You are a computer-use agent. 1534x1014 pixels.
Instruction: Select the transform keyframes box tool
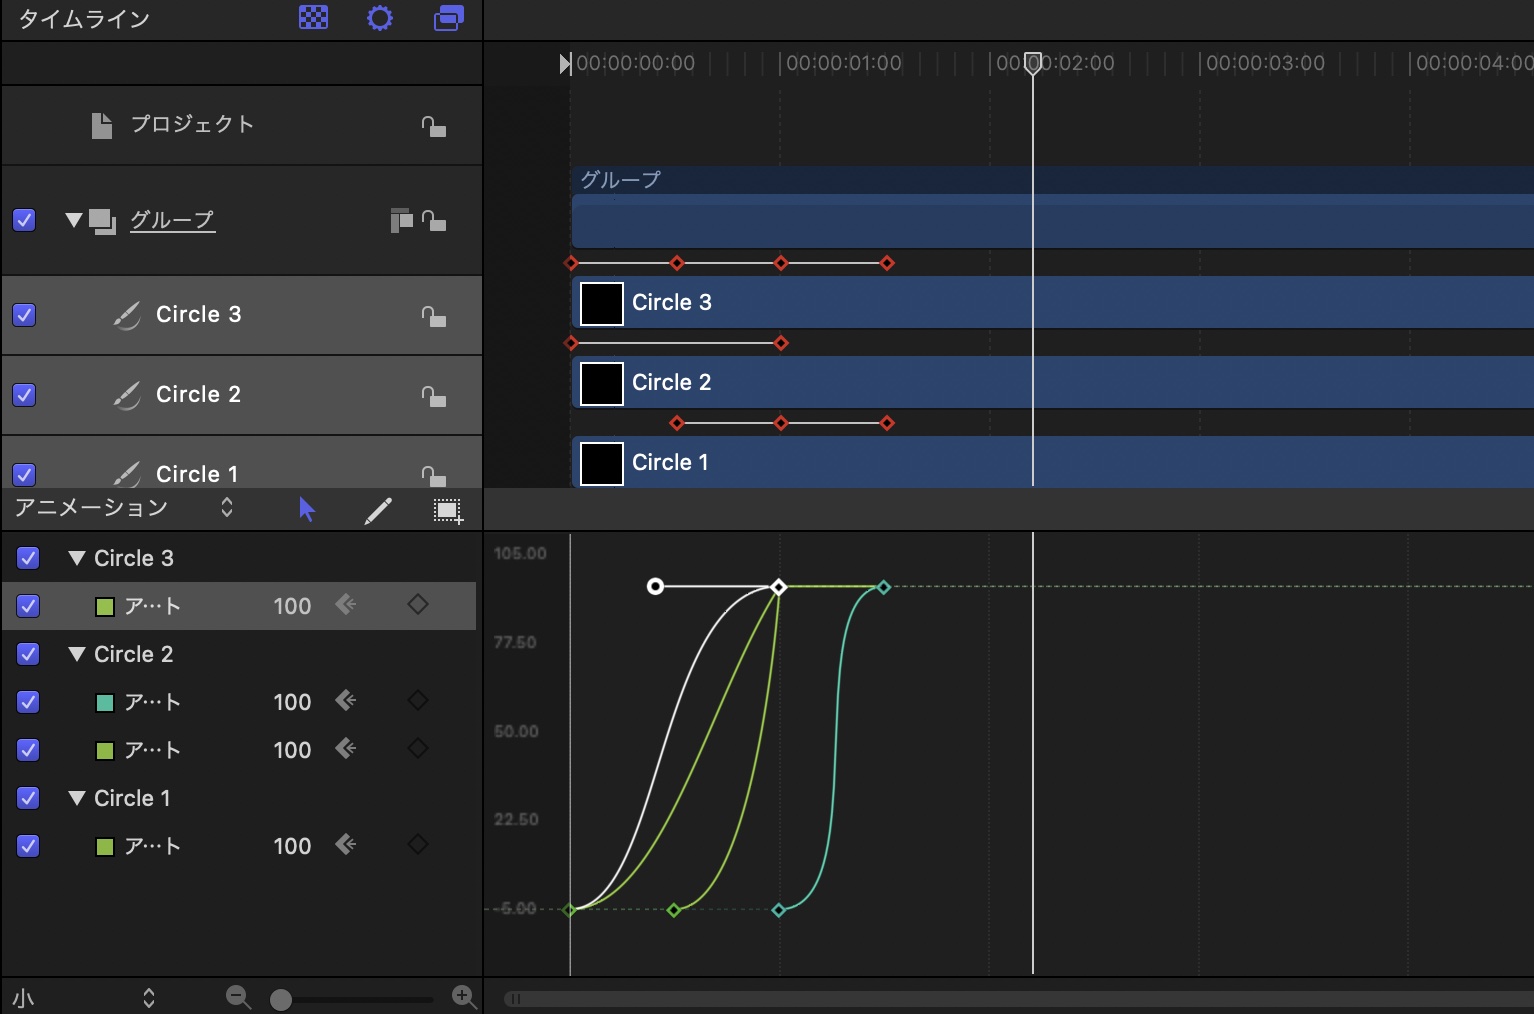point(447,511)
